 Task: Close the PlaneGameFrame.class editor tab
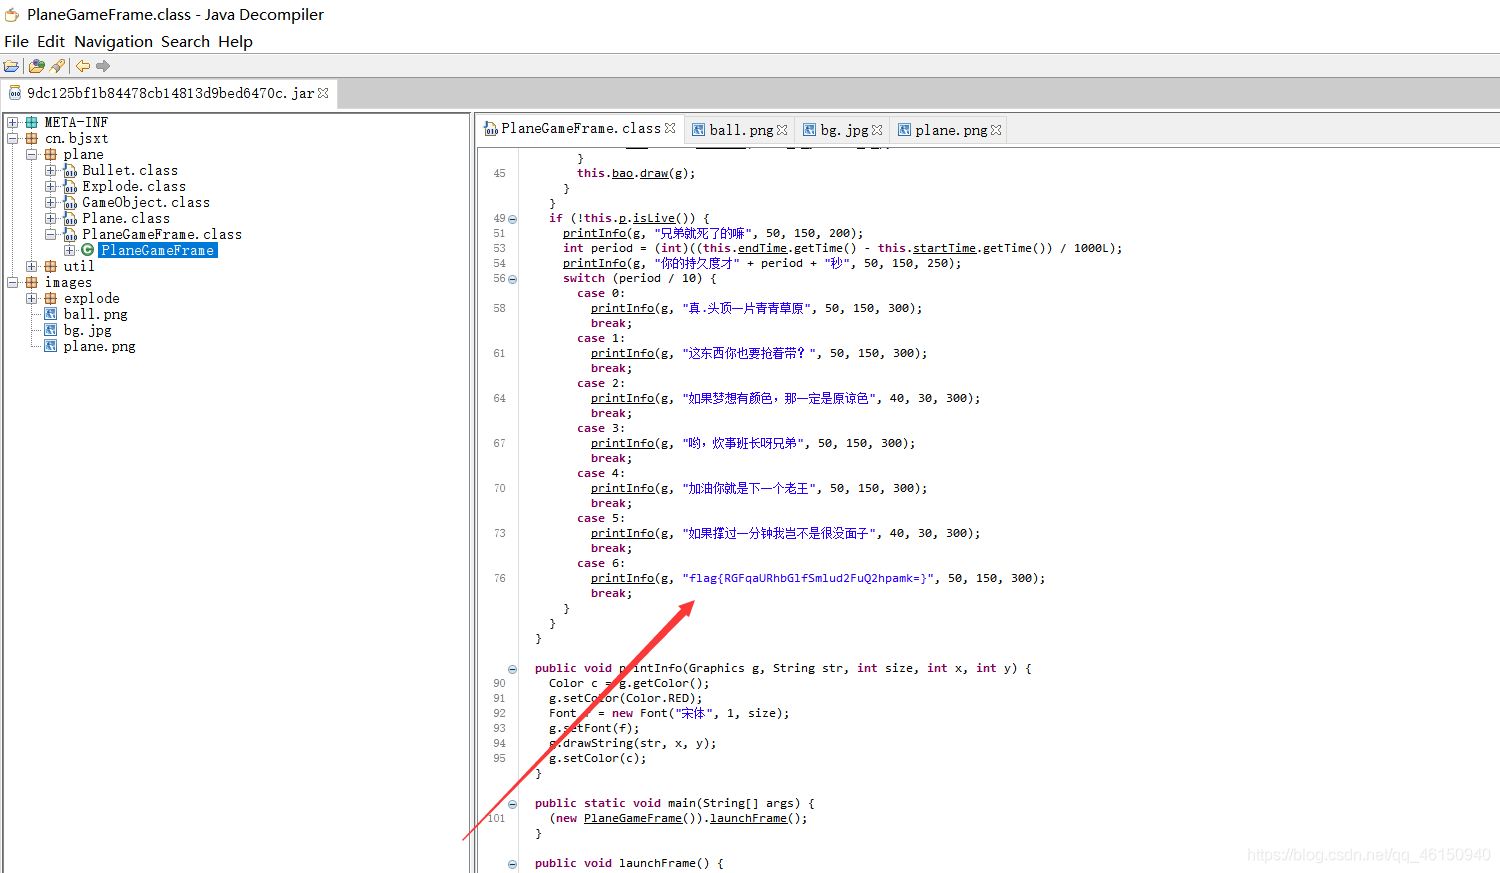coord(670,128)
